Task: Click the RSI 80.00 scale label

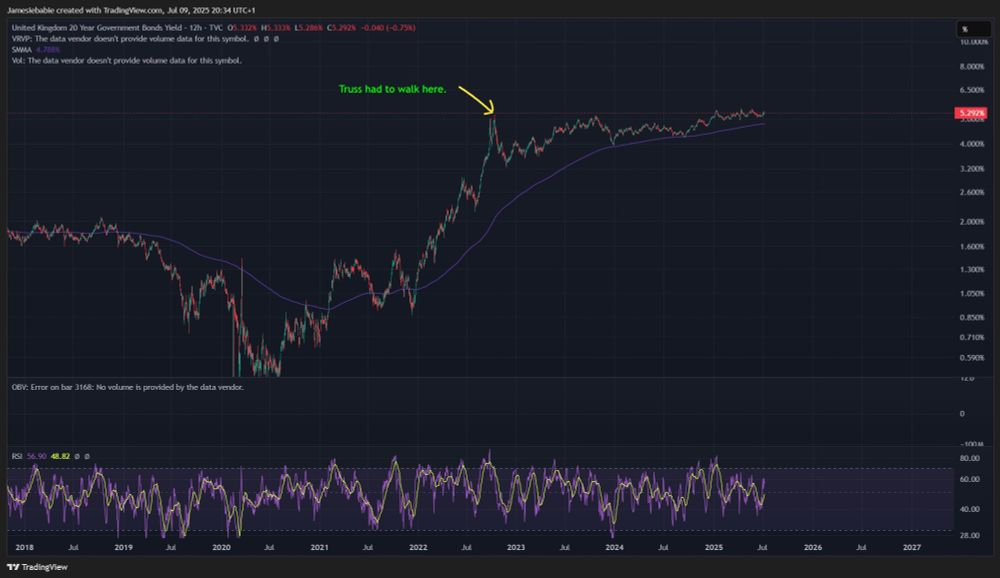Action: tap(971, 458)
